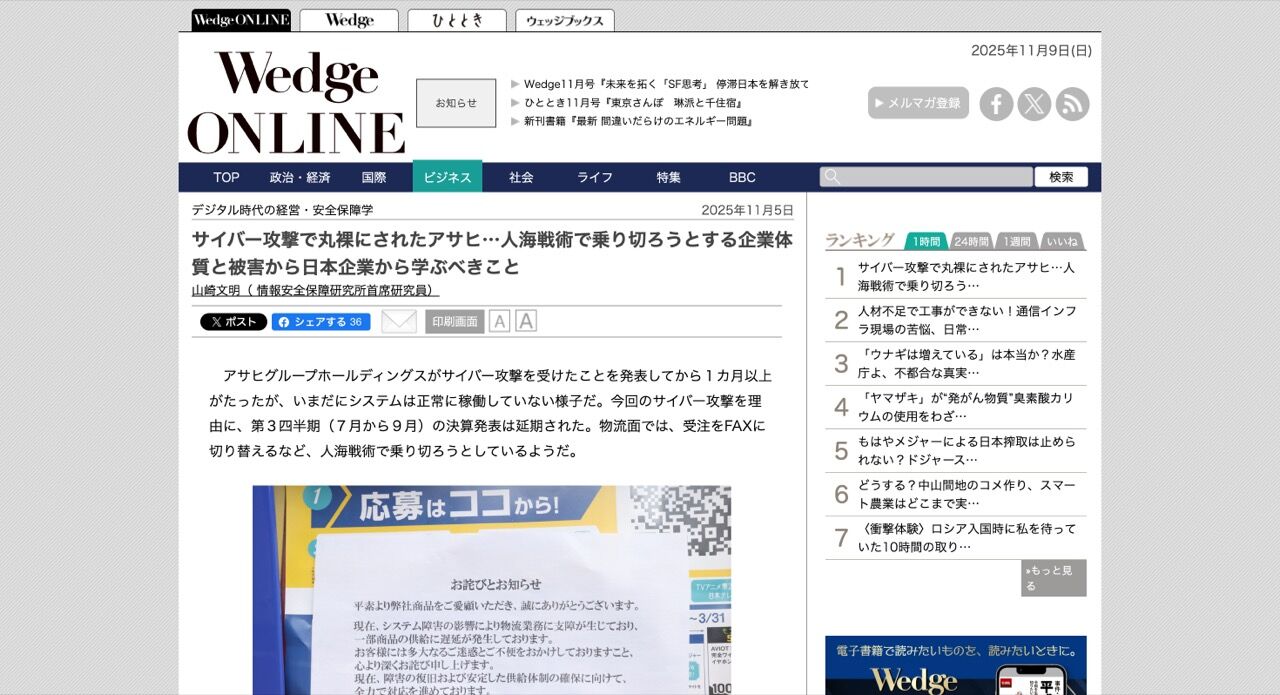Viewport: 1280px width, 695px height.
Task: Click the Wedge ONLINE main logo
Action: [296, 103]
